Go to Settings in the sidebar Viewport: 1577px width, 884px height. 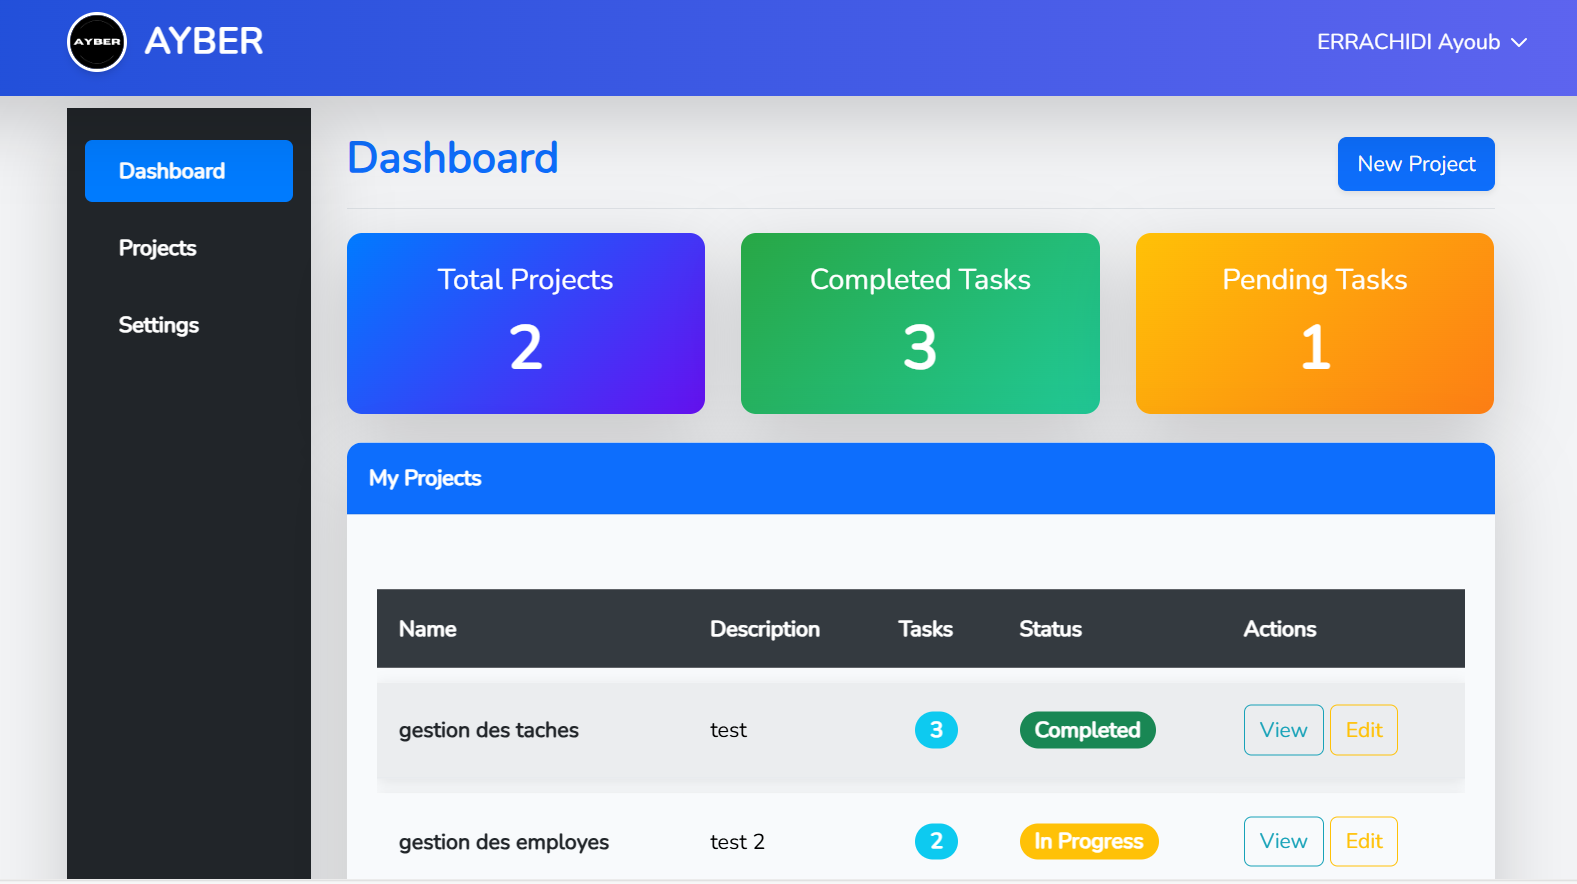click(x=159, y=325)
